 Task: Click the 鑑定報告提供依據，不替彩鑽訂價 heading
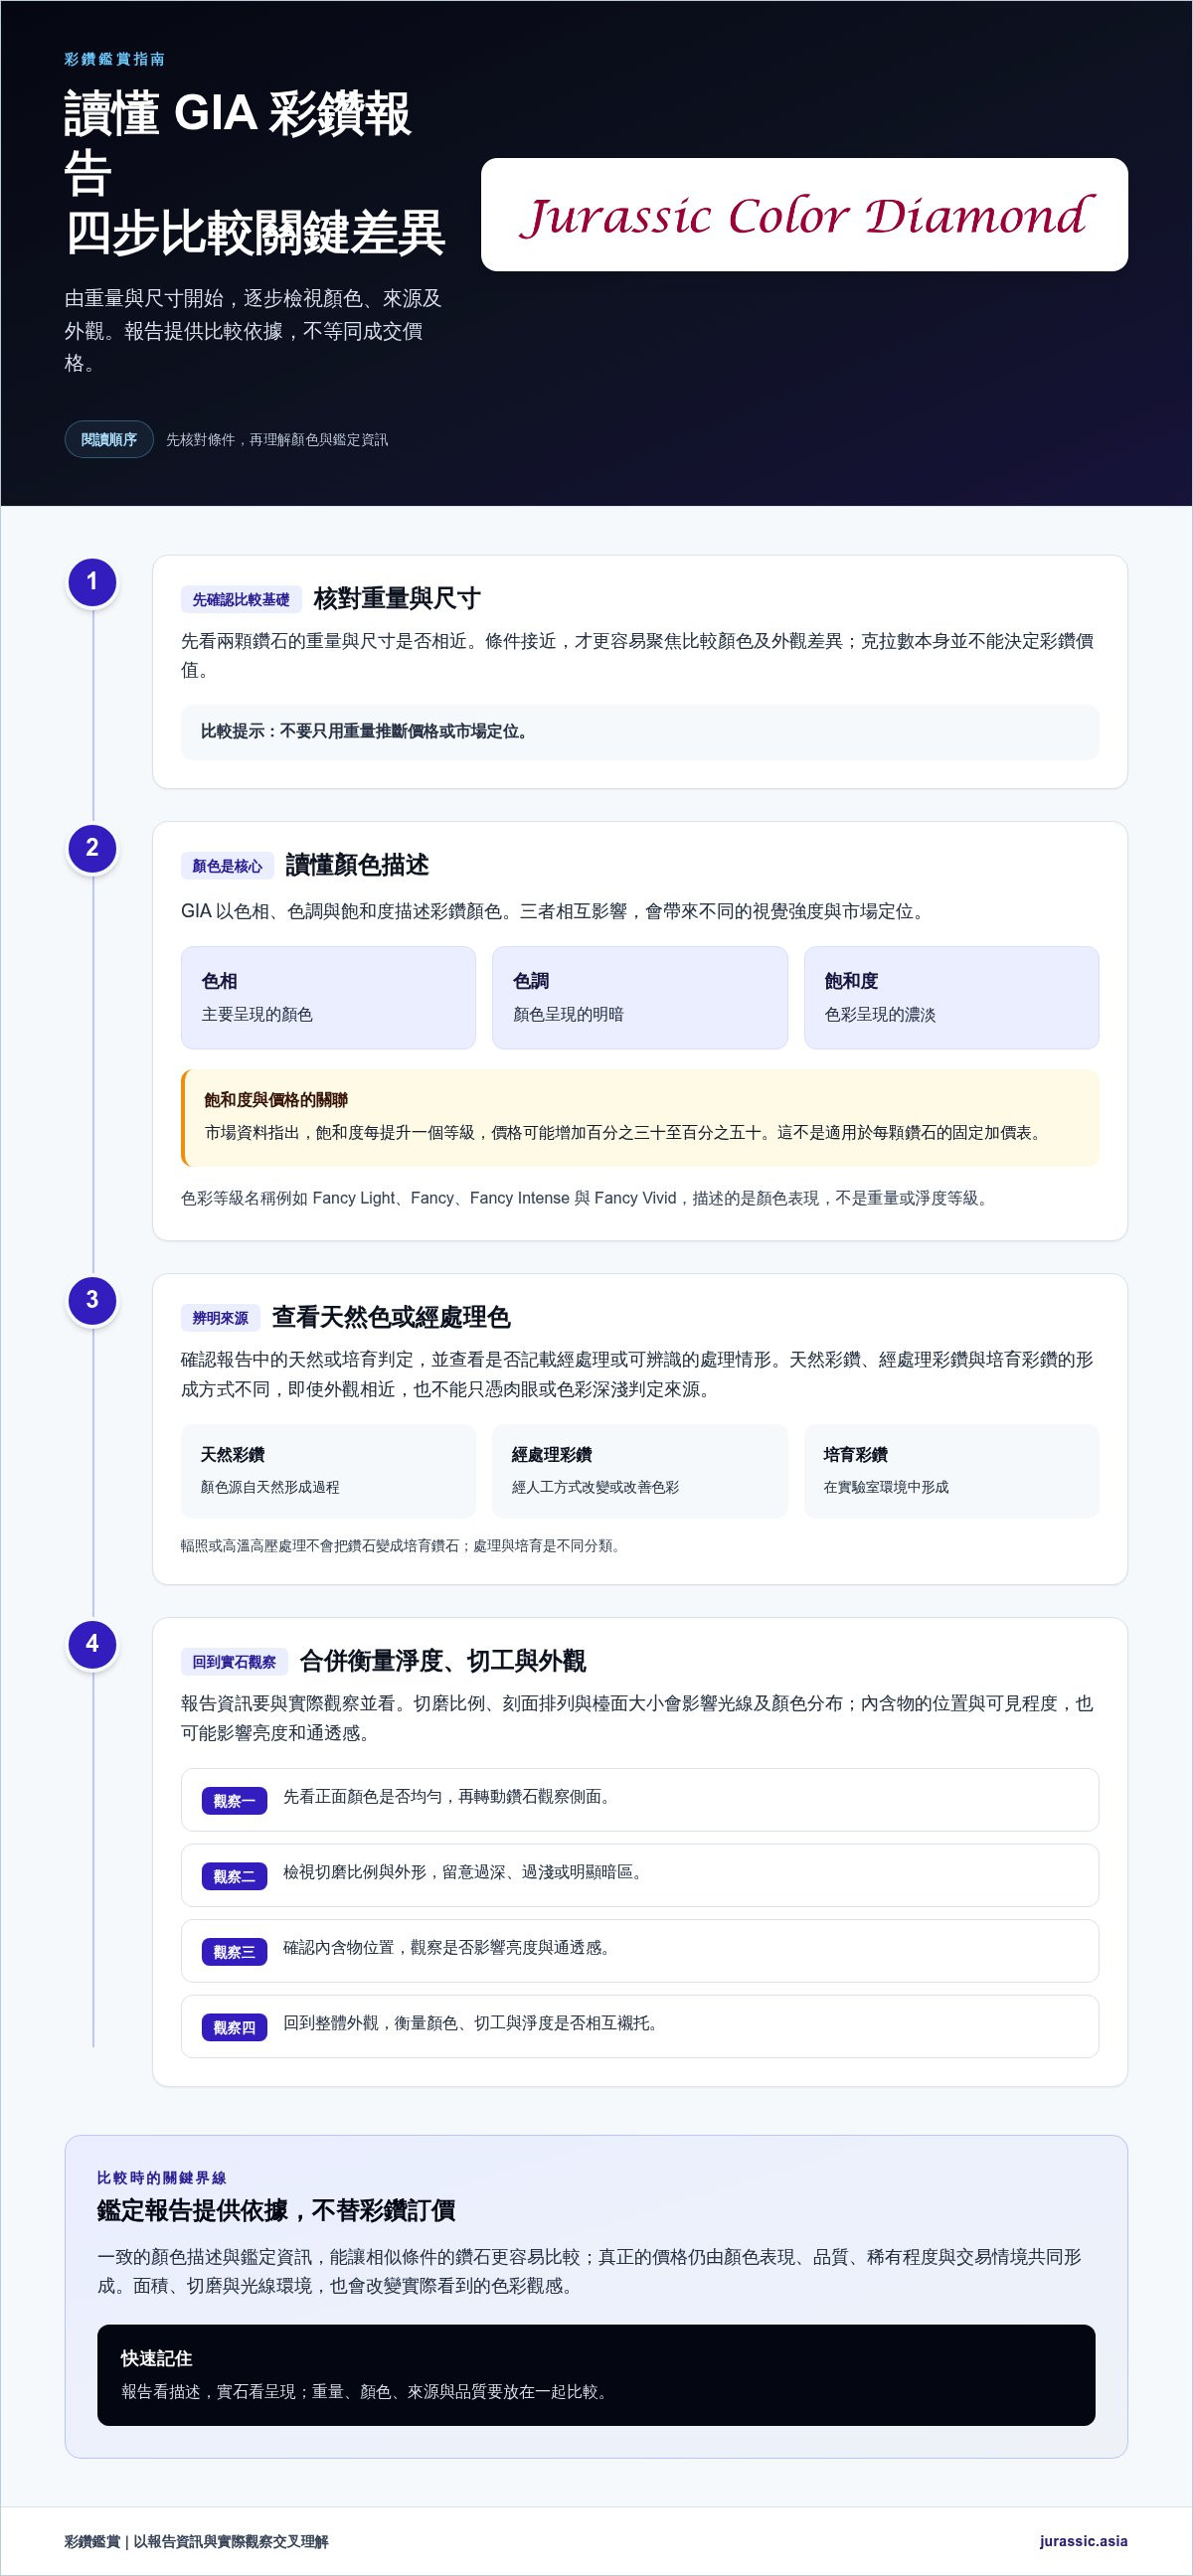click(x=276, y=2211)
